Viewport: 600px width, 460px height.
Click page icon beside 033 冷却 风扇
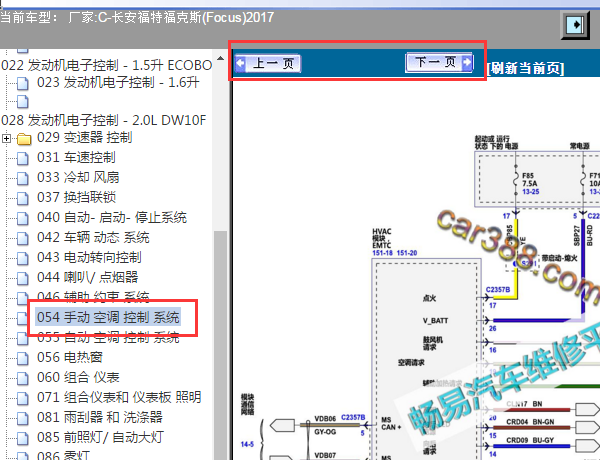pyautogui.click(x=23, y=178)
